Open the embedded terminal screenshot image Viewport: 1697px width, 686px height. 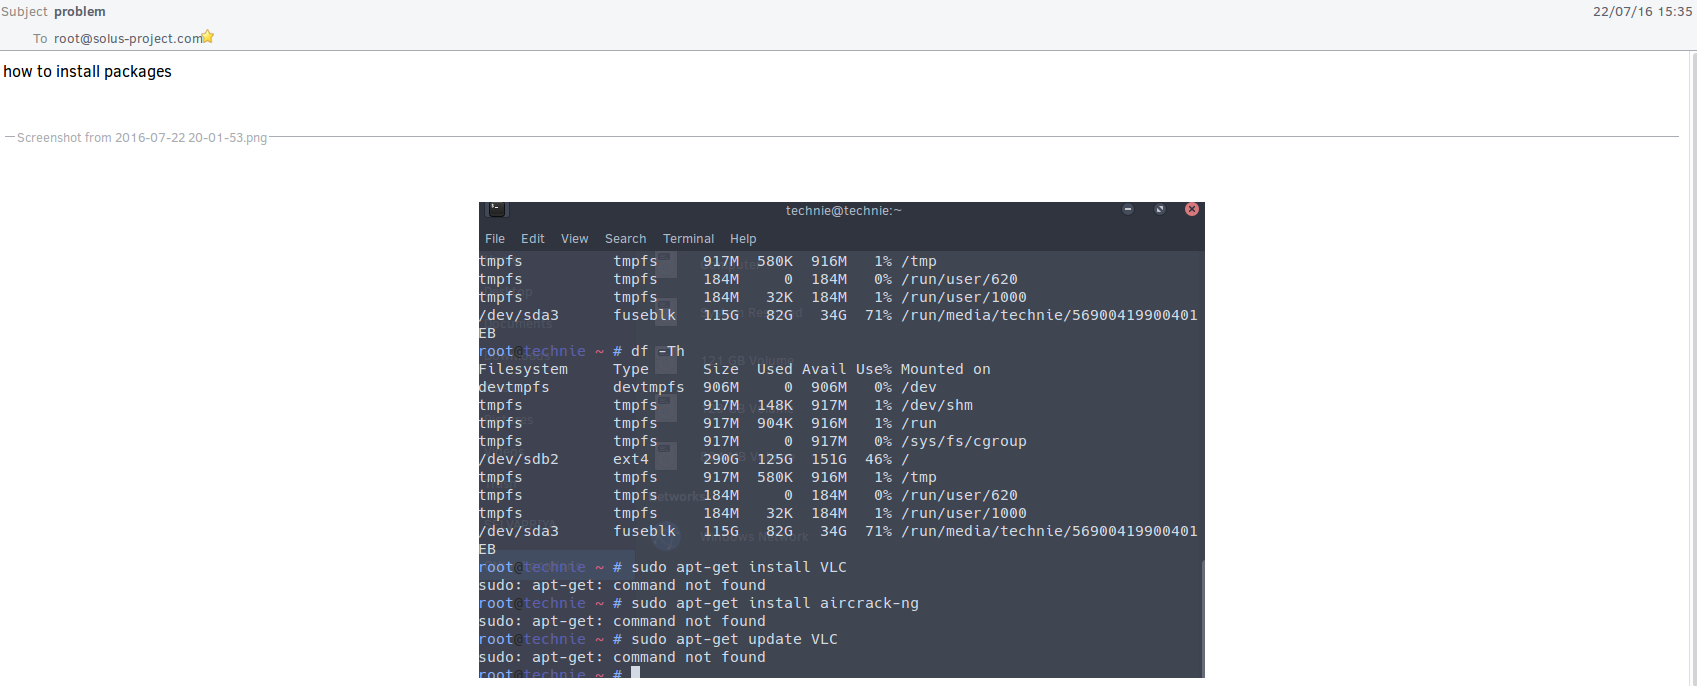coord(842,440)
